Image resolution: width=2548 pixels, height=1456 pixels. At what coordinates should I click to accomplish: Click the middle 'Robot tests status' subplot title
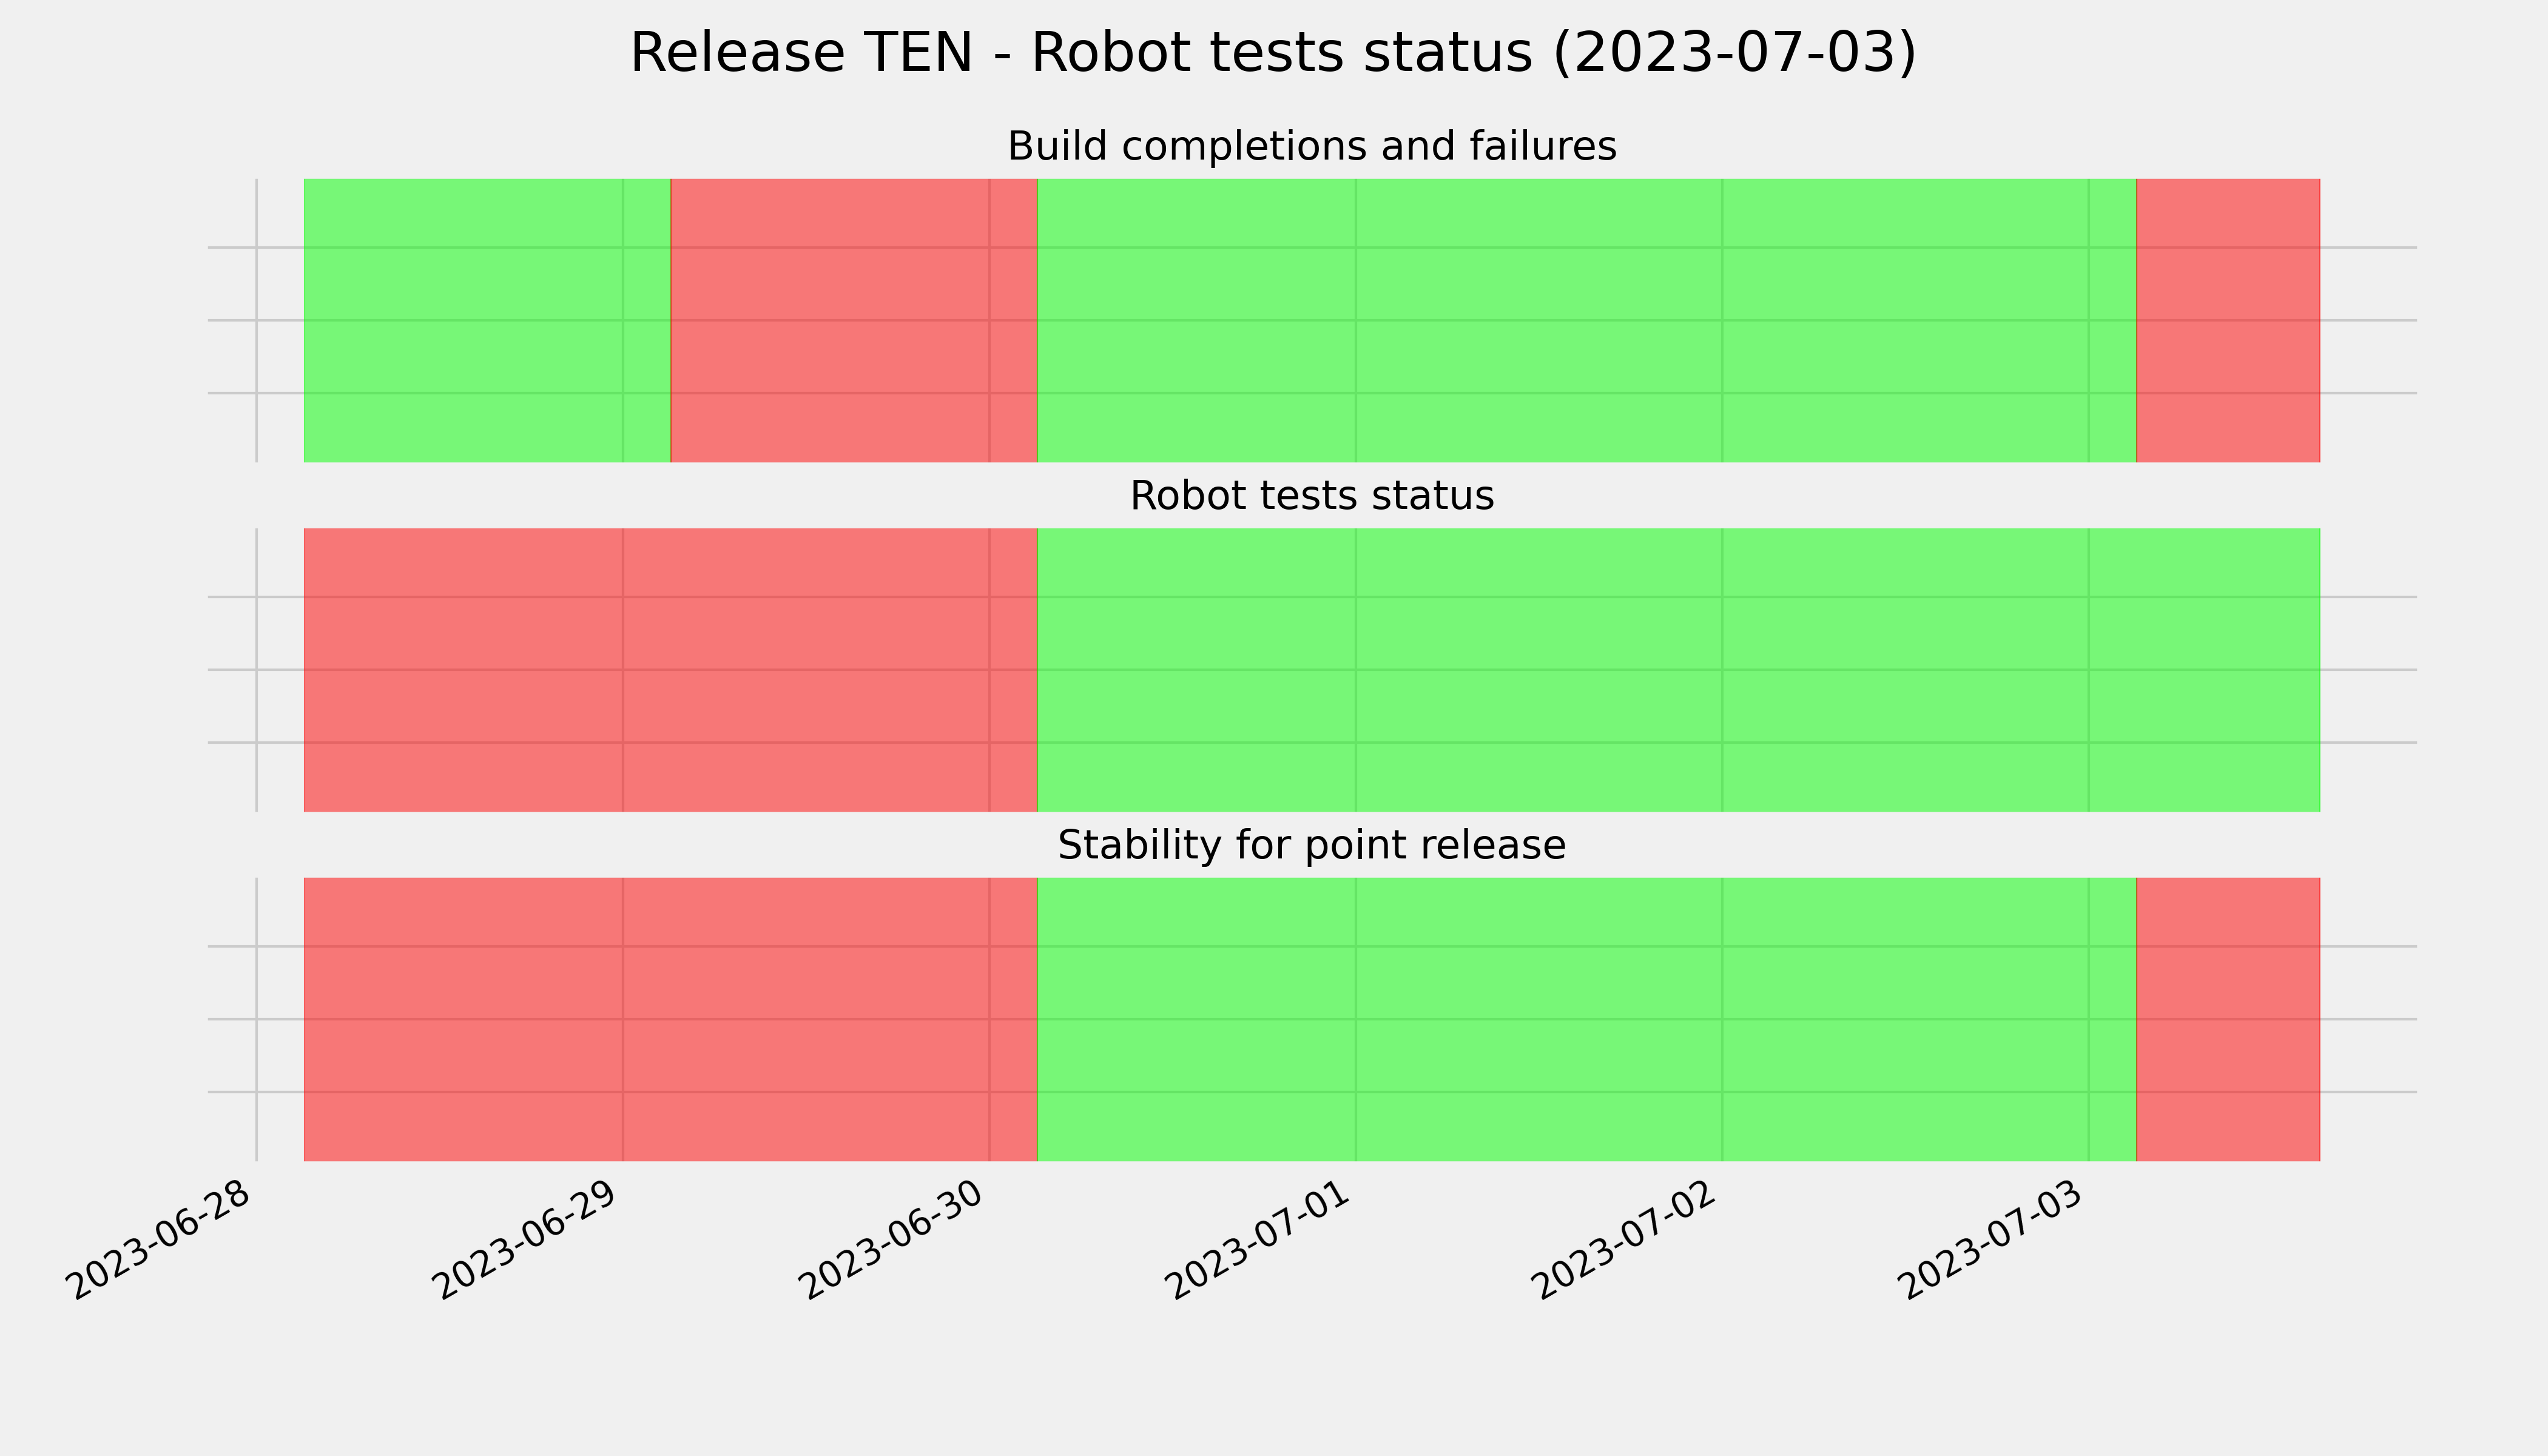(x=1311, y=496)
